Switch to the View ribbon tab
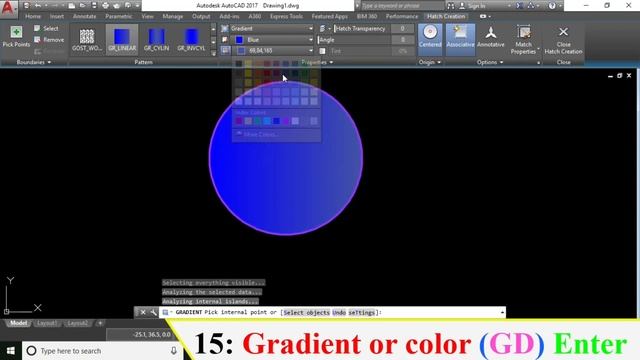This screenshot has height=360, width=640. [x=147, y=16]
